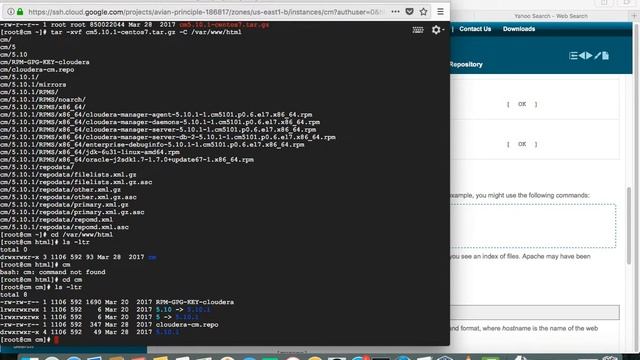Click the jdk-6u31-linux-amd64.rpm line
640x360 pixels.
point(90,152)
